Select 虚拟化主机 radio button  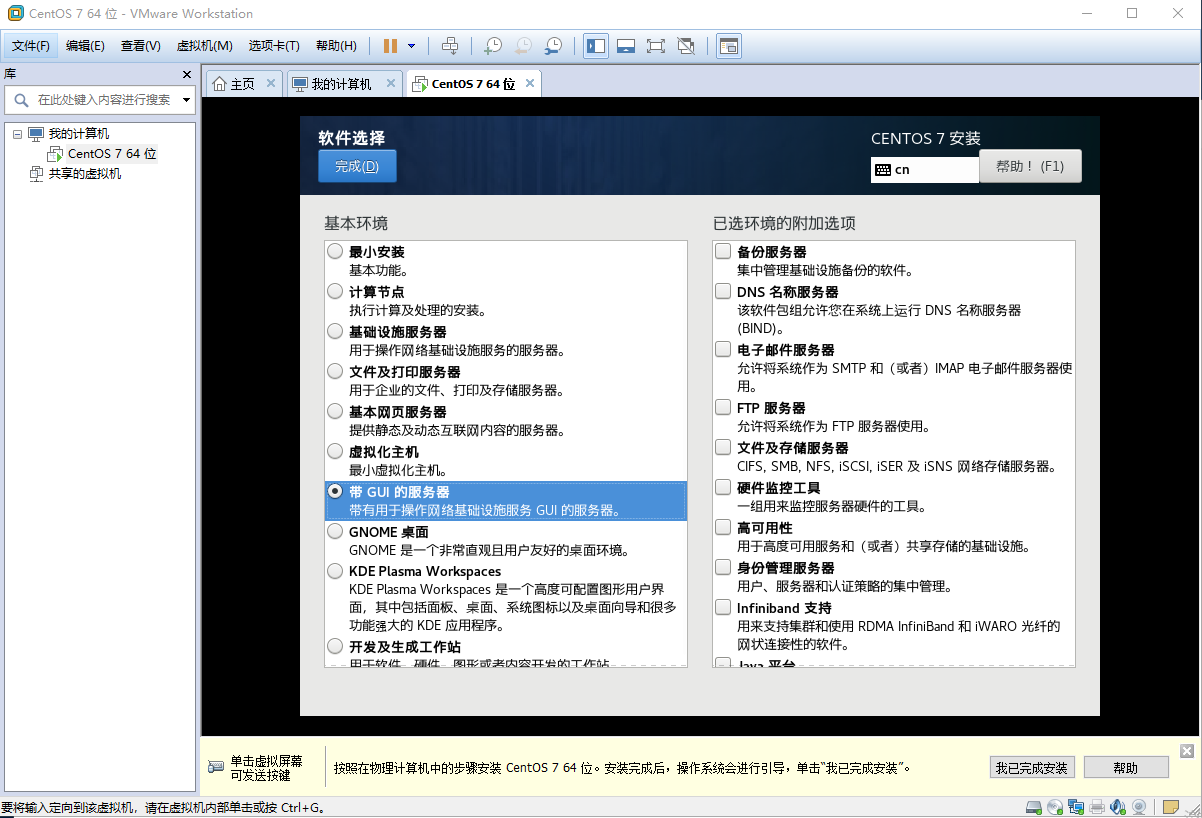point(336,452)
